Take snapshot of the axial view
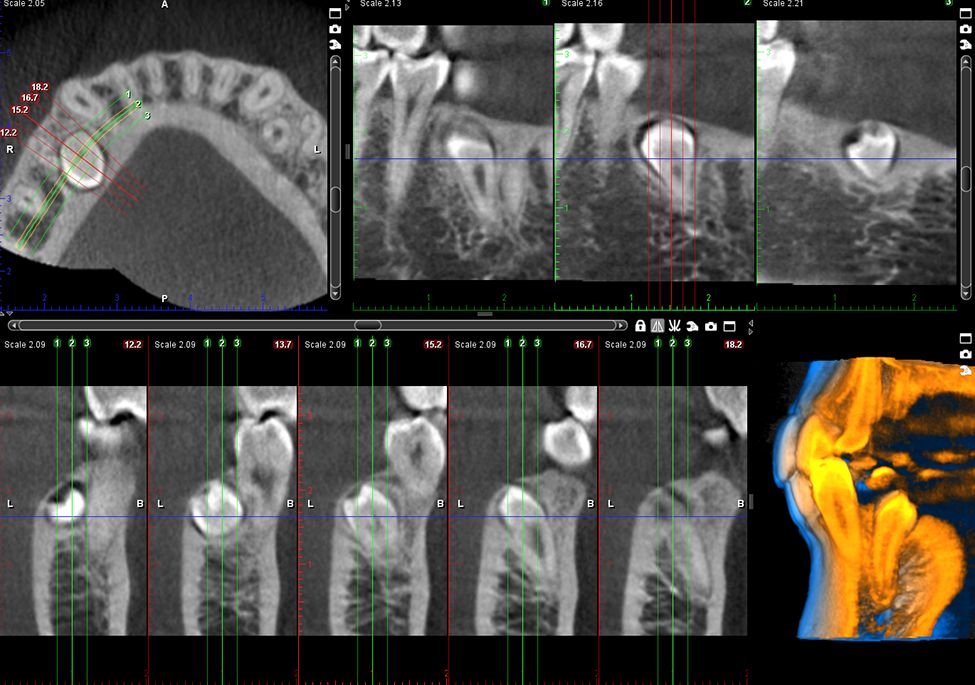The width and height of the screenshot is (975, 685). click(335, 29)
